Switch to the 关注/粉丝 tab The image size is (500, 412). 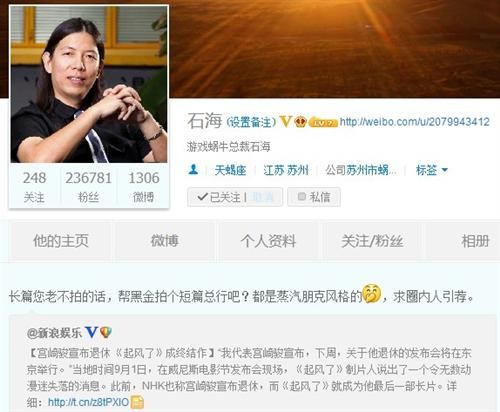[372, 241]
